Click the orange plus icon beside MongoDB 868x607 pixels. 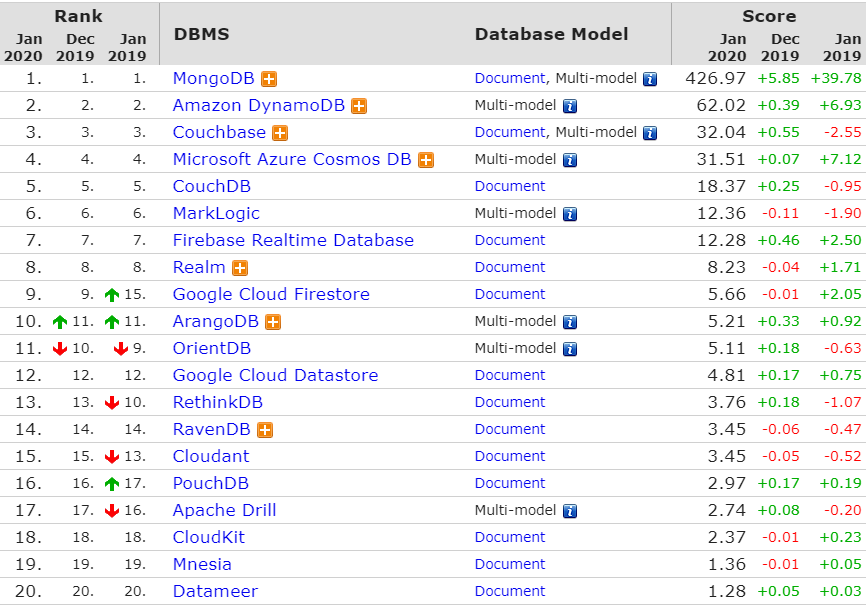coord(269,79)
